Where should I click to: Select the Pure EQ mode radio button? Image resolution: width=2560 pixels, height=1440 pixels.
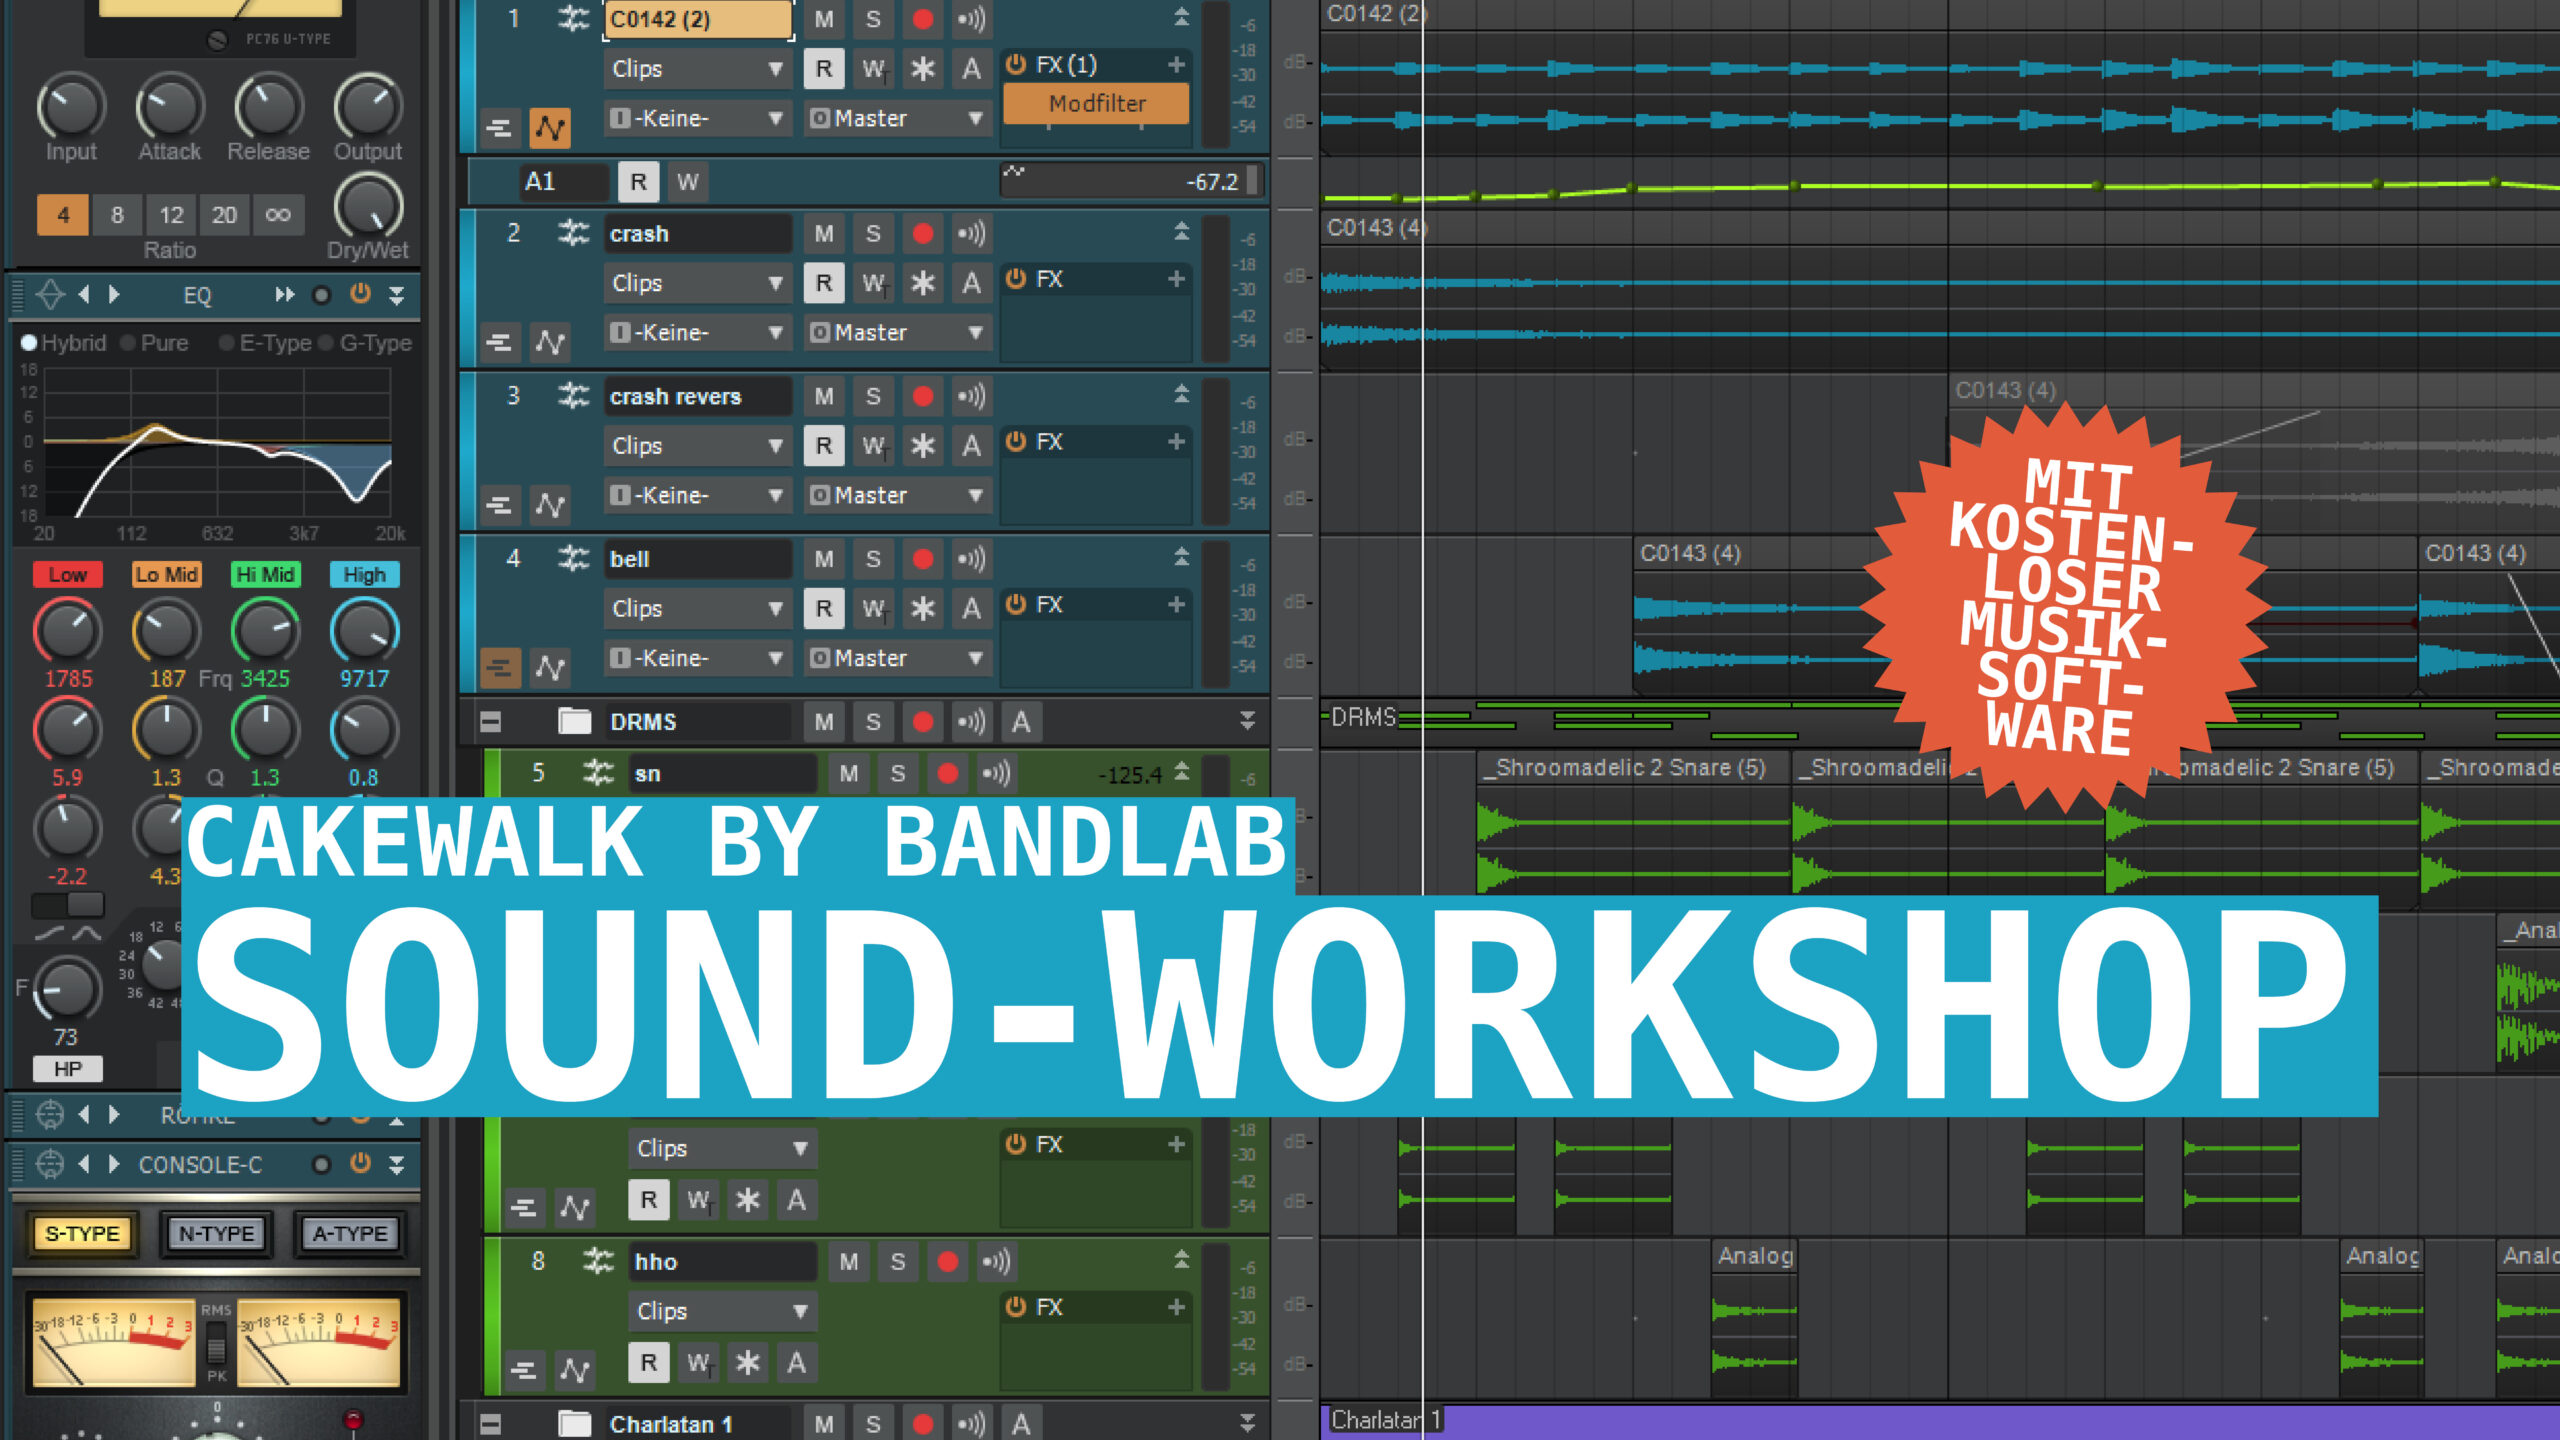point(128,342)
